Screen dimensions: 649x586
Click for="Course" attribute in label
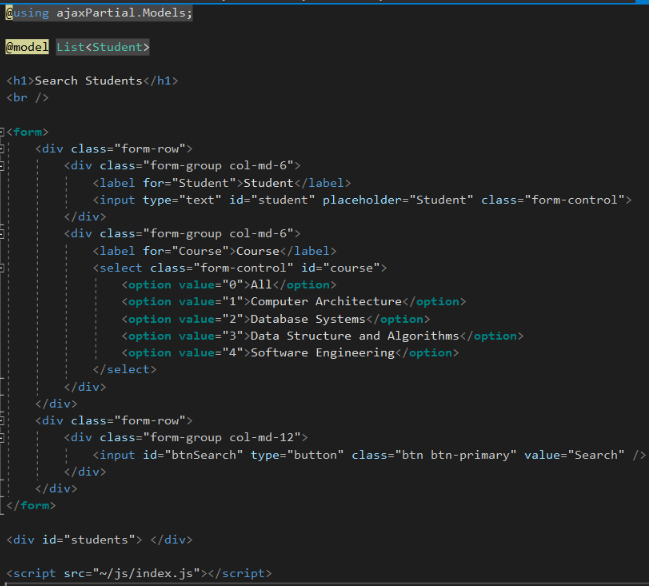[186, 251]
